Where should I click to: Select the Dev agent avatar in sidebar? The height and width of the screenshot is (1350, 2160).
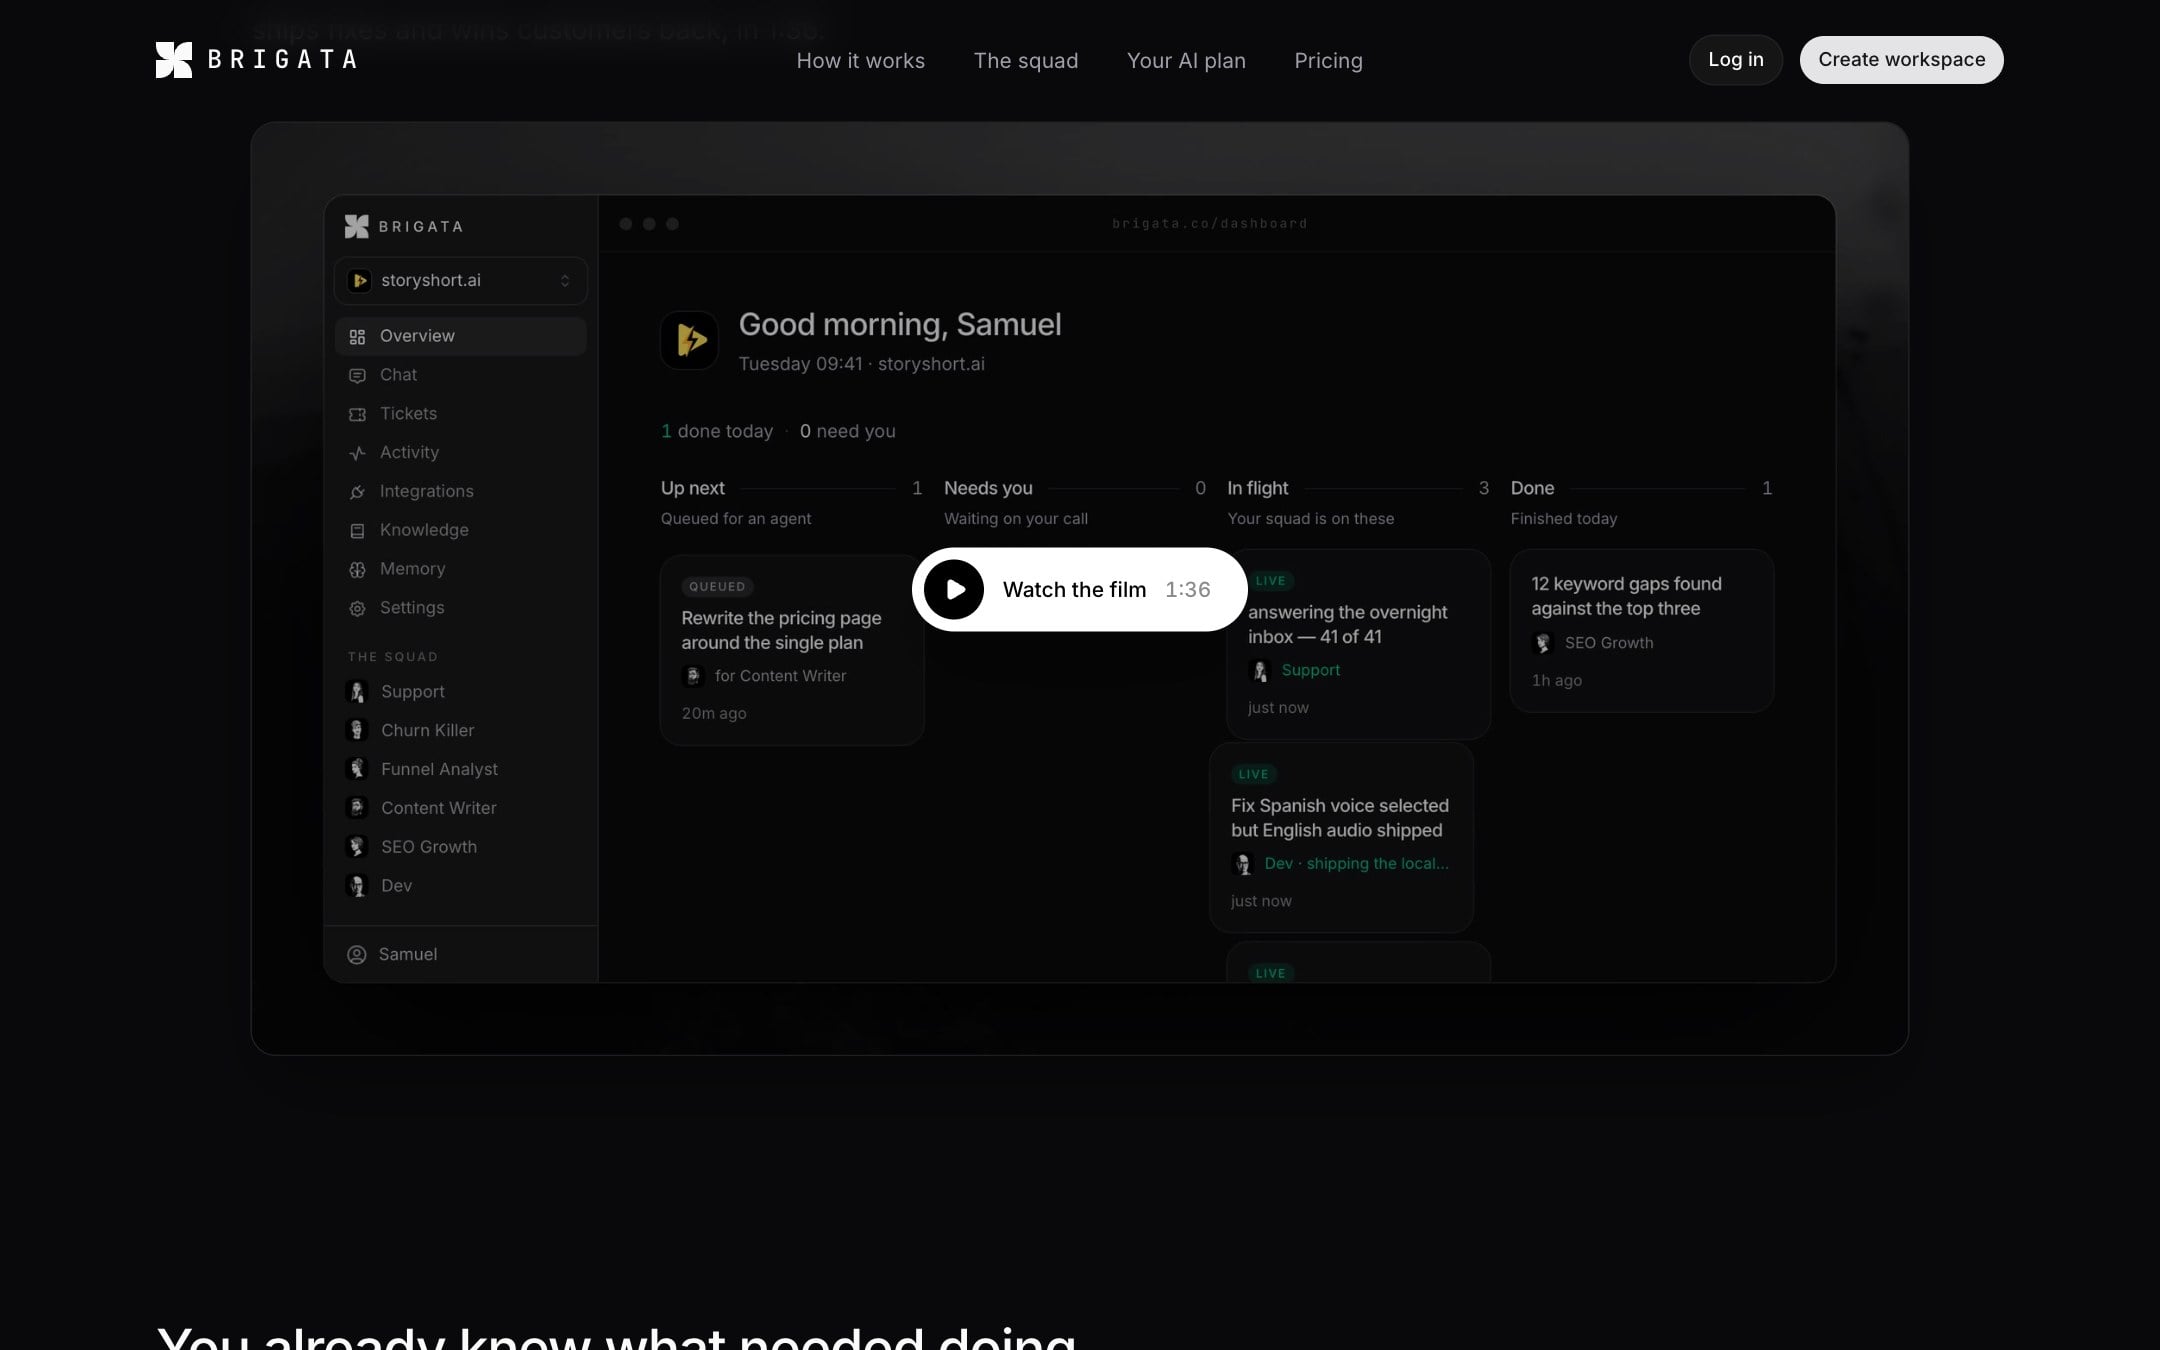coord(357,886)
